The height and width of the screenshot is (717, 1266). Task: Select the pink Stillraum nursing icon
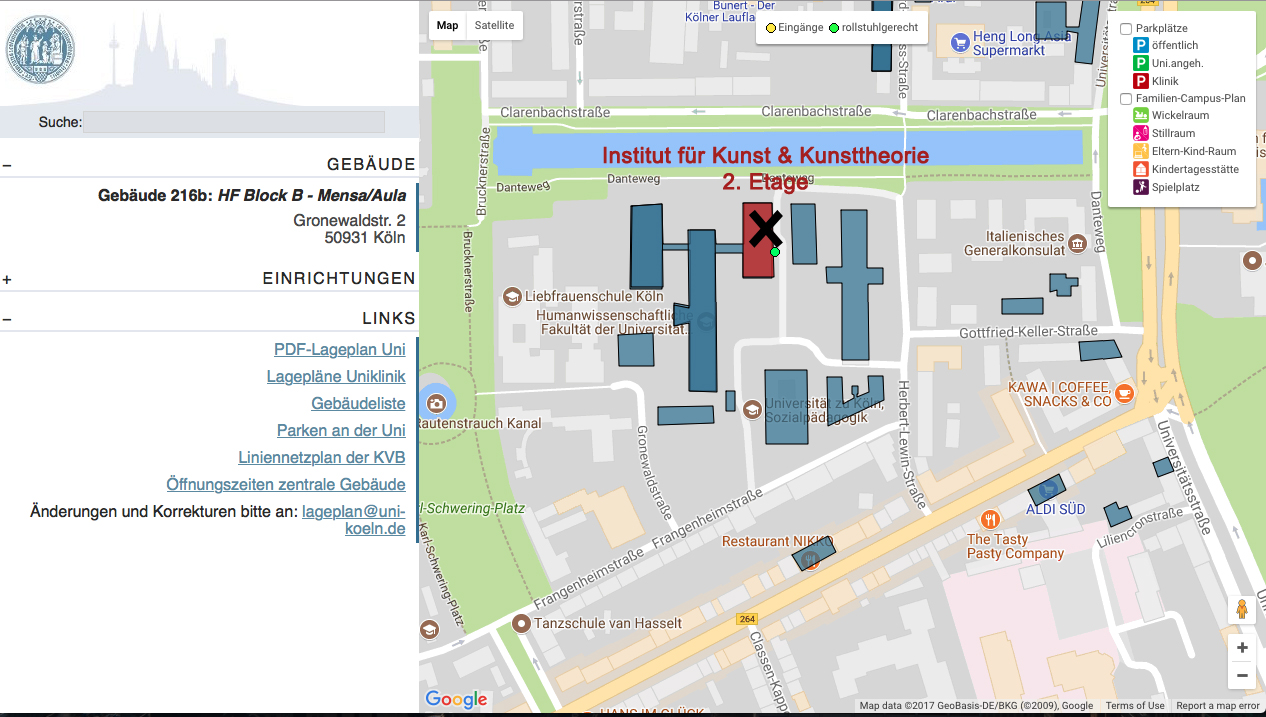[x=1140, y=133]
